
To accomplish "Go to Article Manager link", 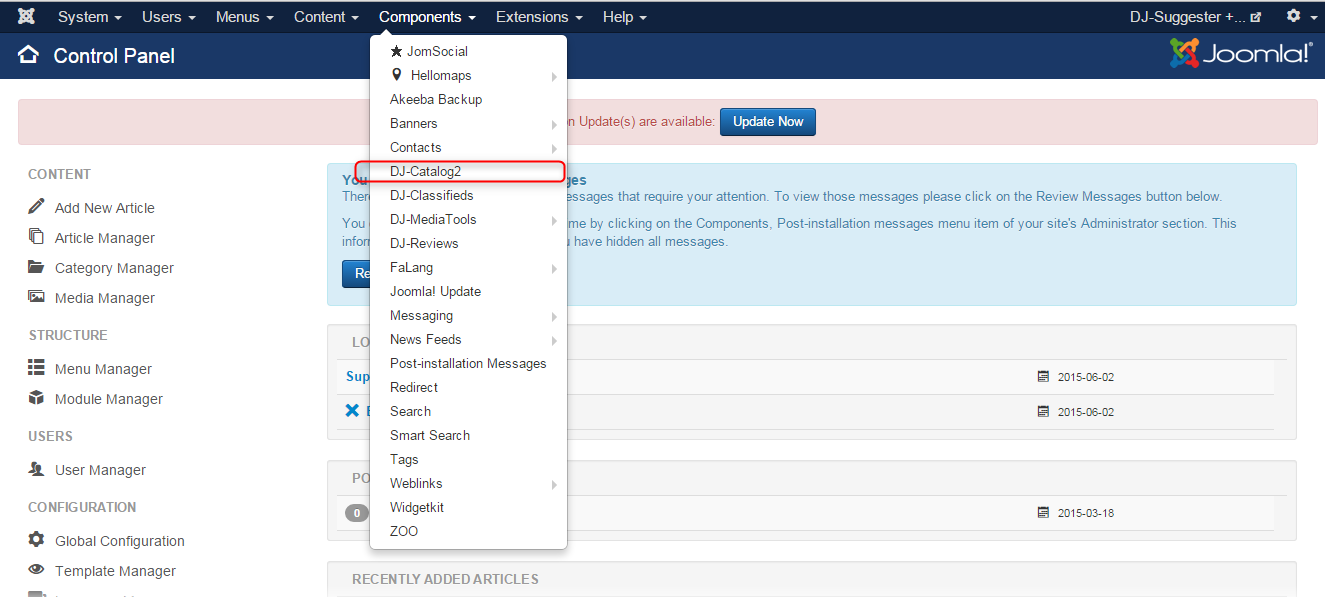I will tap(105, 238).
